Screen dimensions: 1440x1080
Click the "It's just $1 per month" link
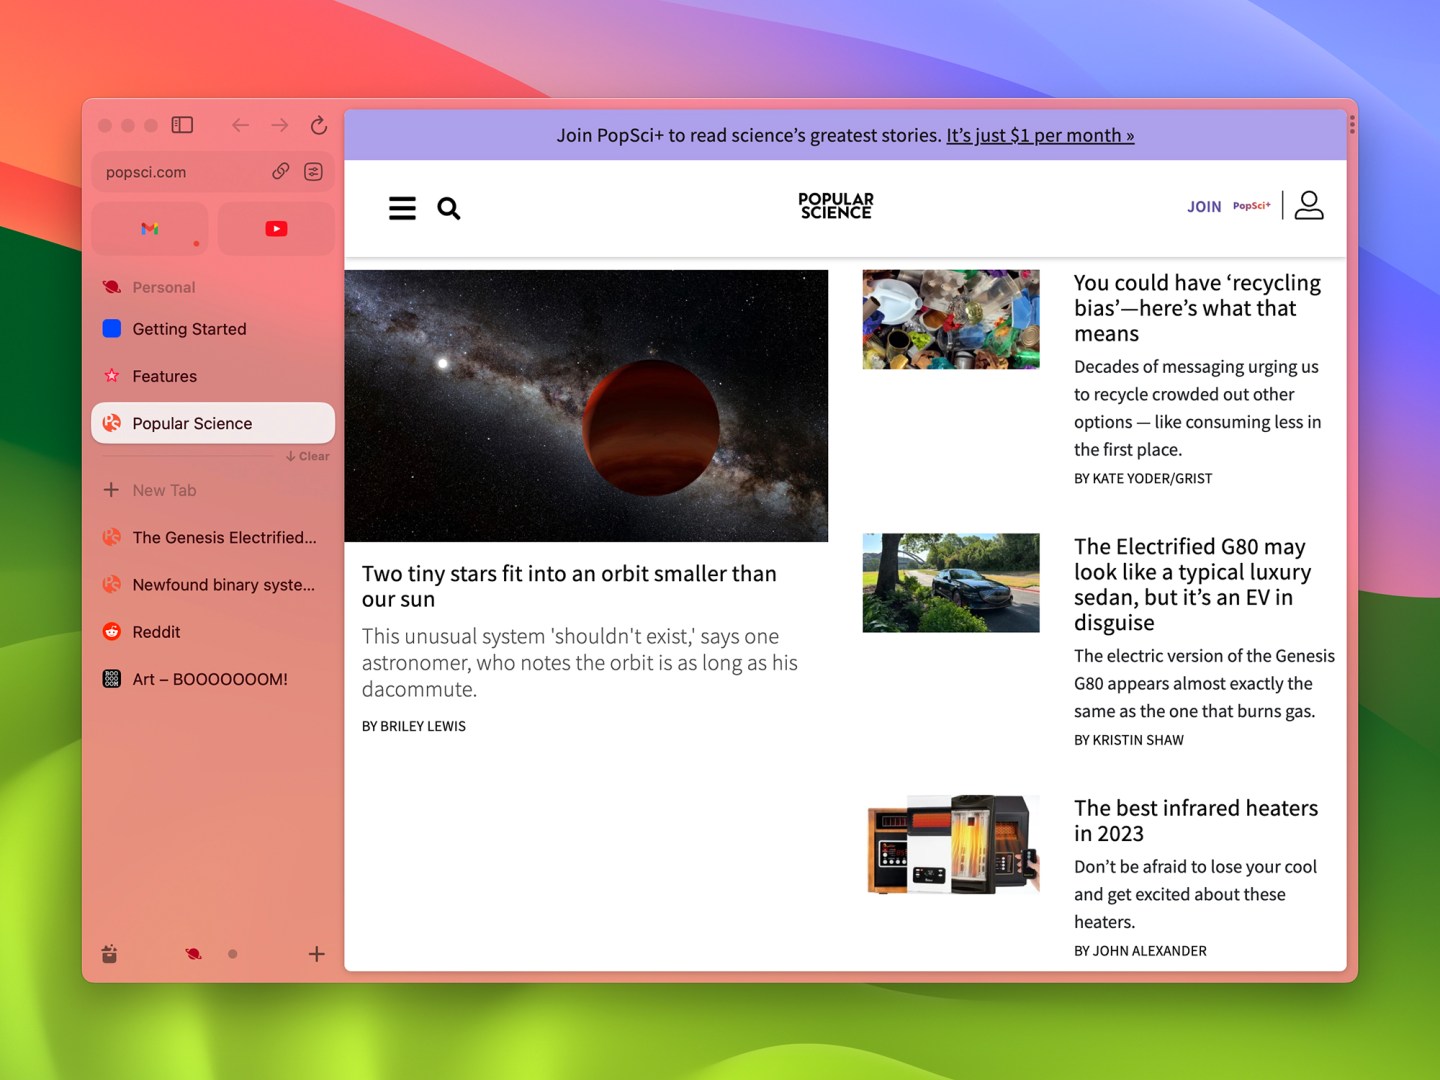pyautogui.click(x=1040, y=135)
